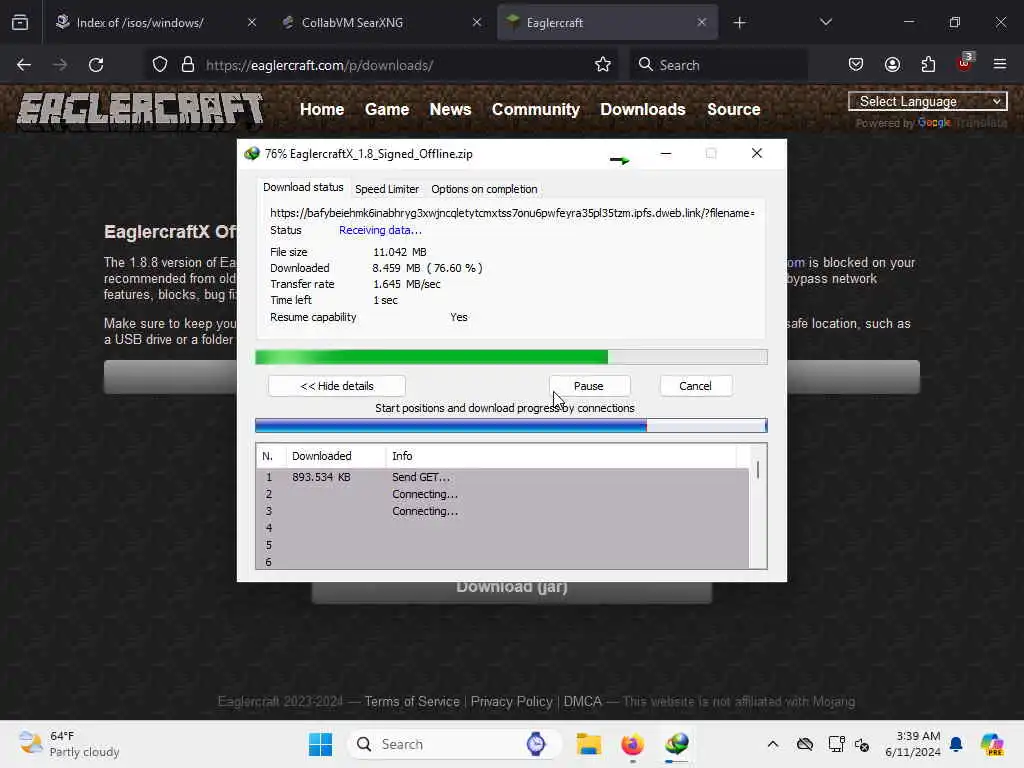Open Home in site navigation

click(322, 110)
